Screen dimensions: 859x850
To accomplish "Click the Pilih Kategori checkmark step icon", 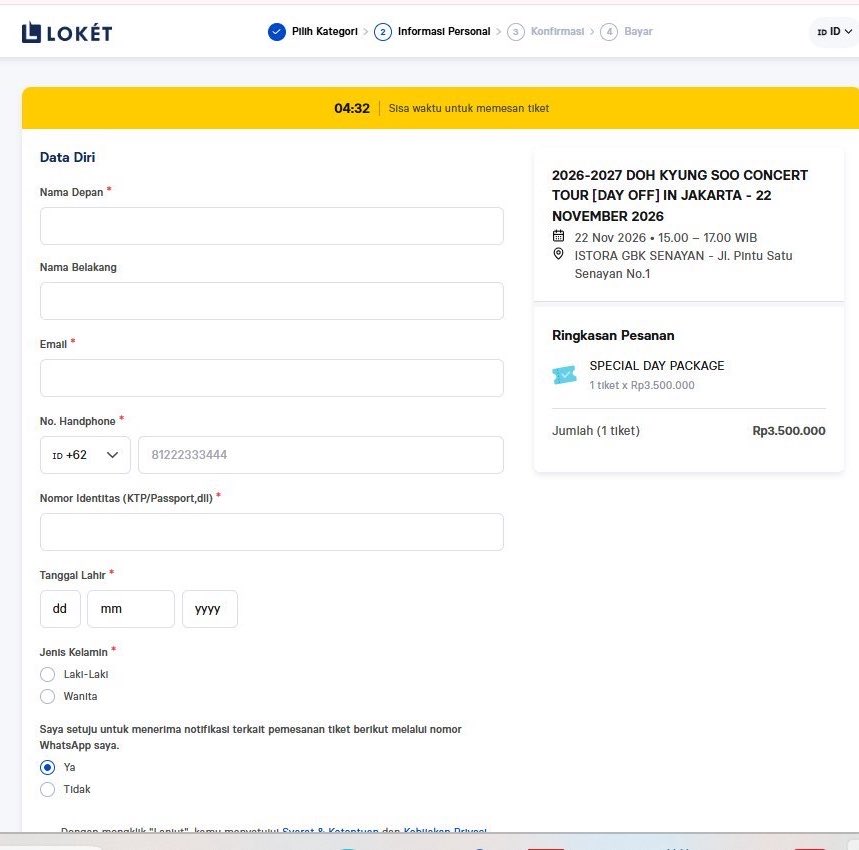I will [x=277, y=32].
